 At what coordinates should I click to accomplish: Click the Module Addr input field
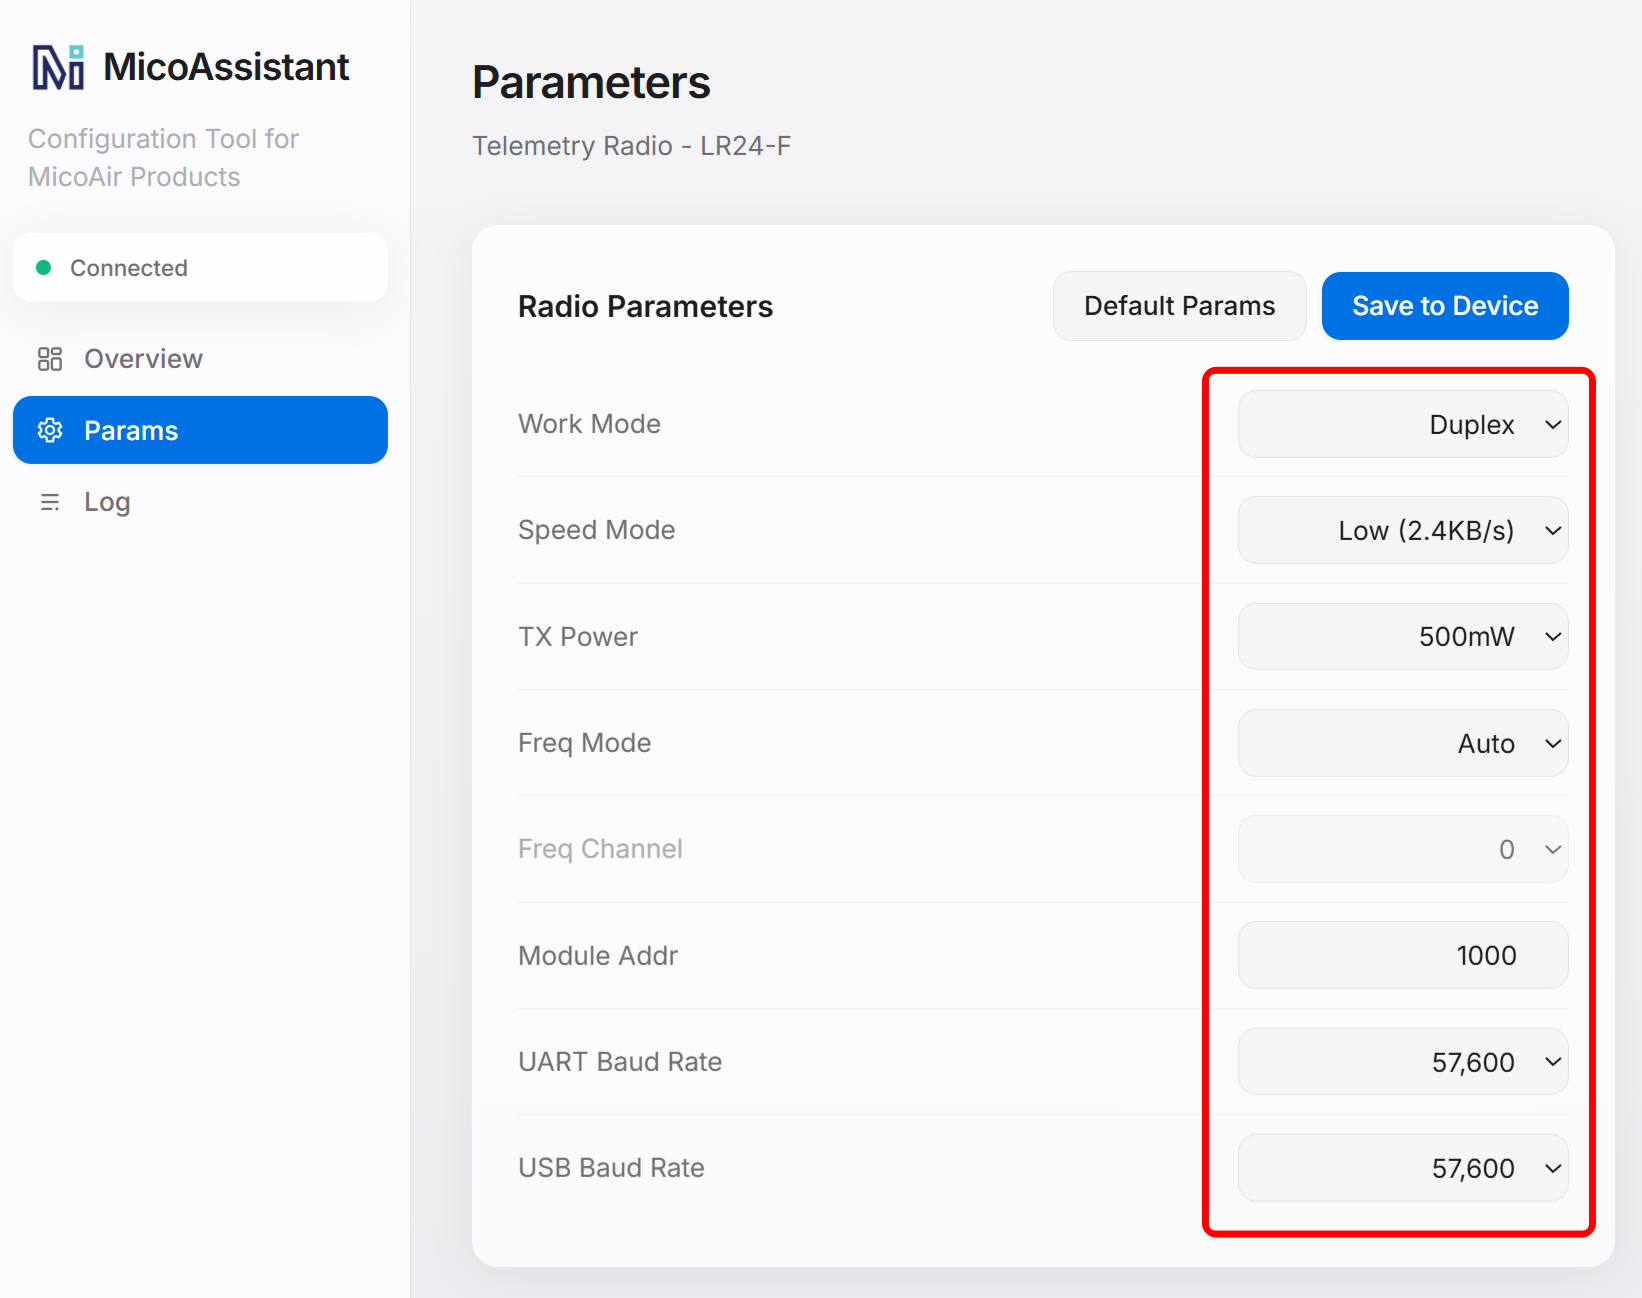pos(1403,955)
